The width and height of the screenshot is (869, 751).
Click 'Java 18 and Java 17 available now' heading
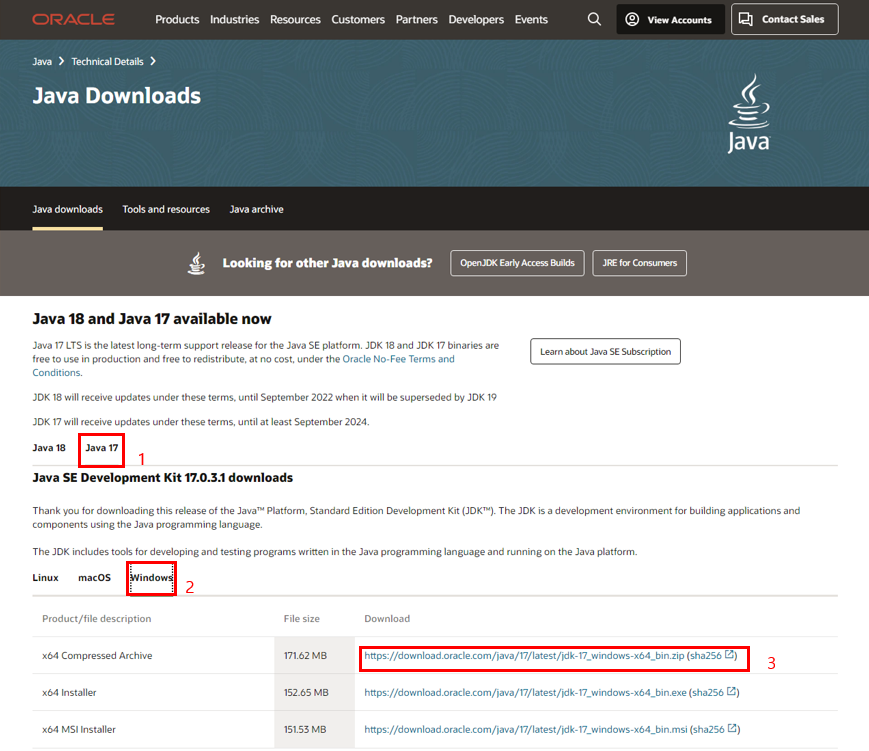152,319
